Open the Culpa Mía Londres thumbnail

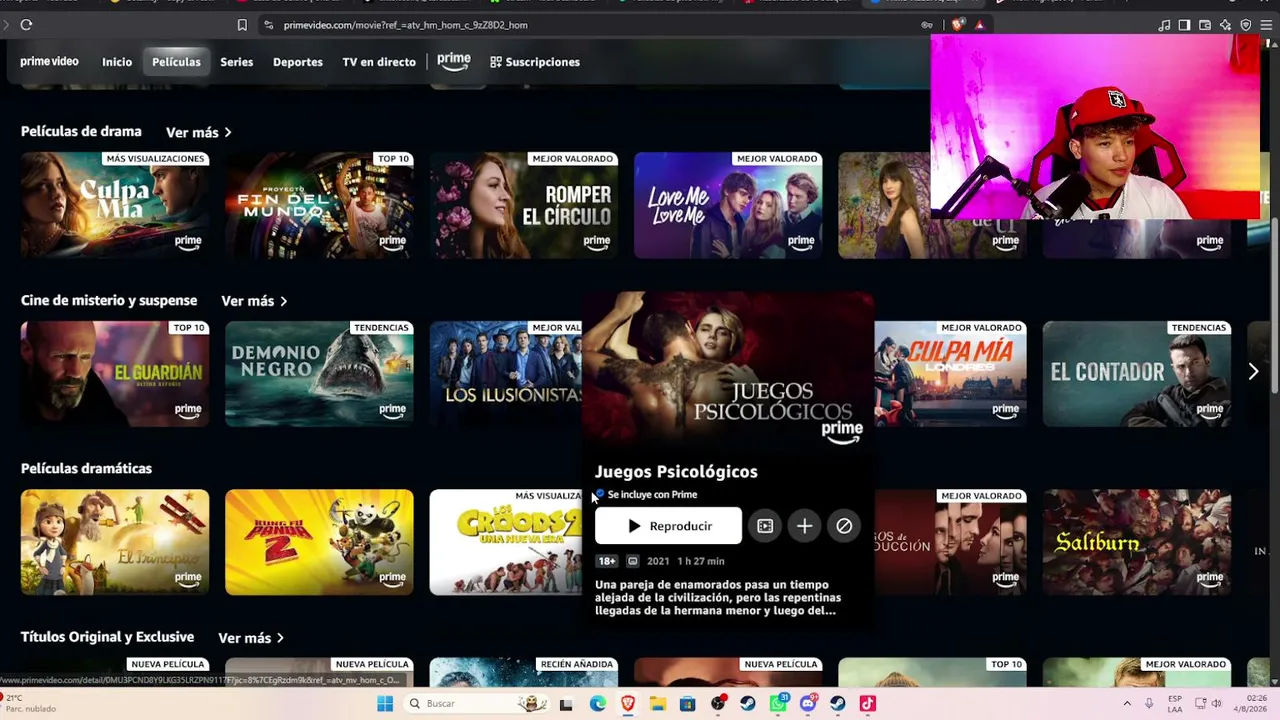(950, 374)
